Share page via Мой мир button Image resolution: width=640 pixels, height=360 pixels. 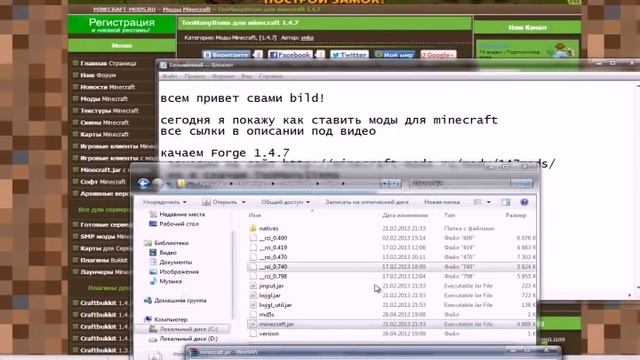pyautogui.click(x=394, y=55)
